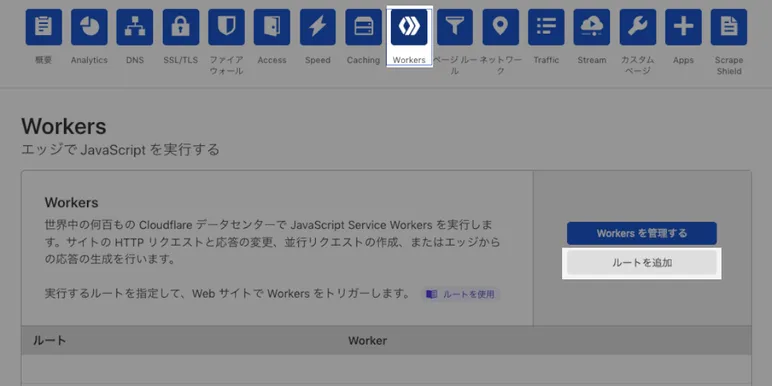Click the SSL/TLS label text
The height and width of the screenshot is (386, 772).
click(x=181, y=60)
